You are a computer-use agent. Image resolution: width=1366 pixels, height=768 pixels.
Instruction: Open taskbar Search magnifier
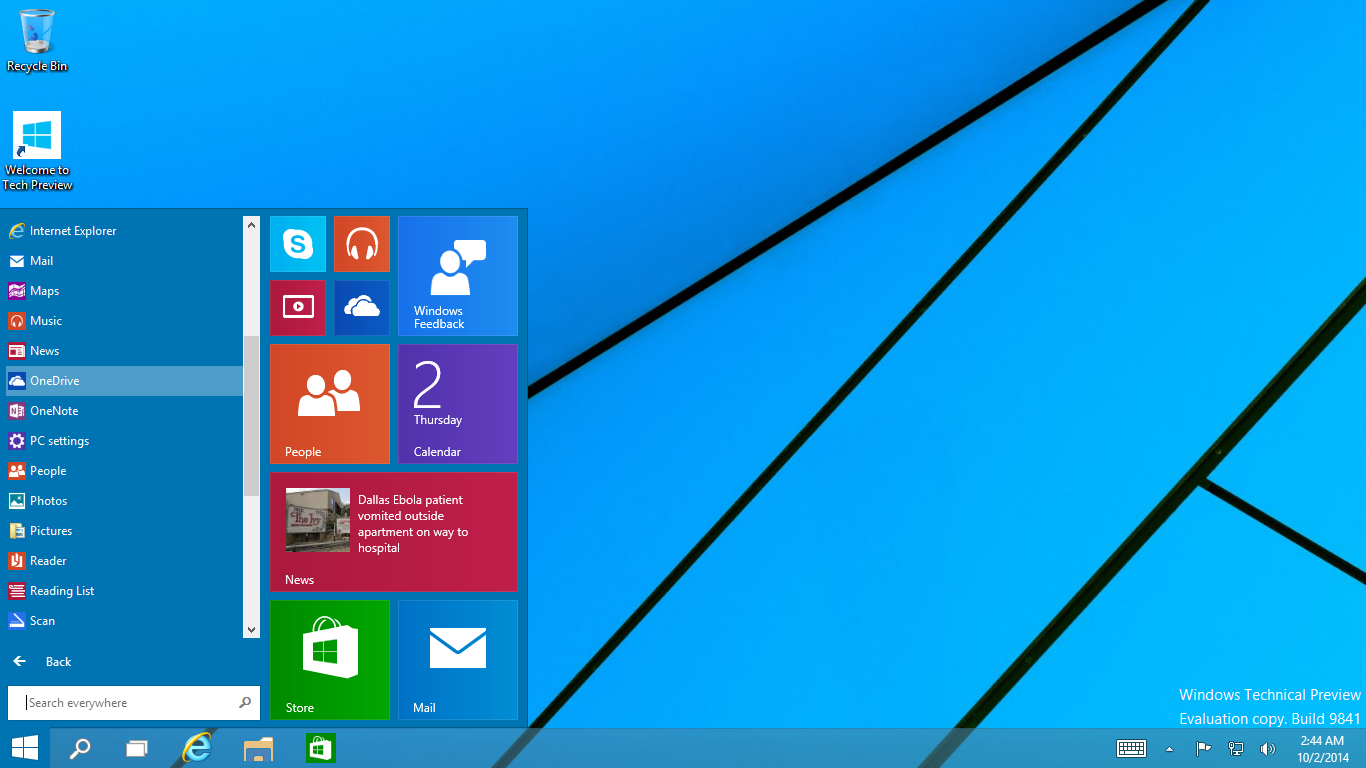79,748
